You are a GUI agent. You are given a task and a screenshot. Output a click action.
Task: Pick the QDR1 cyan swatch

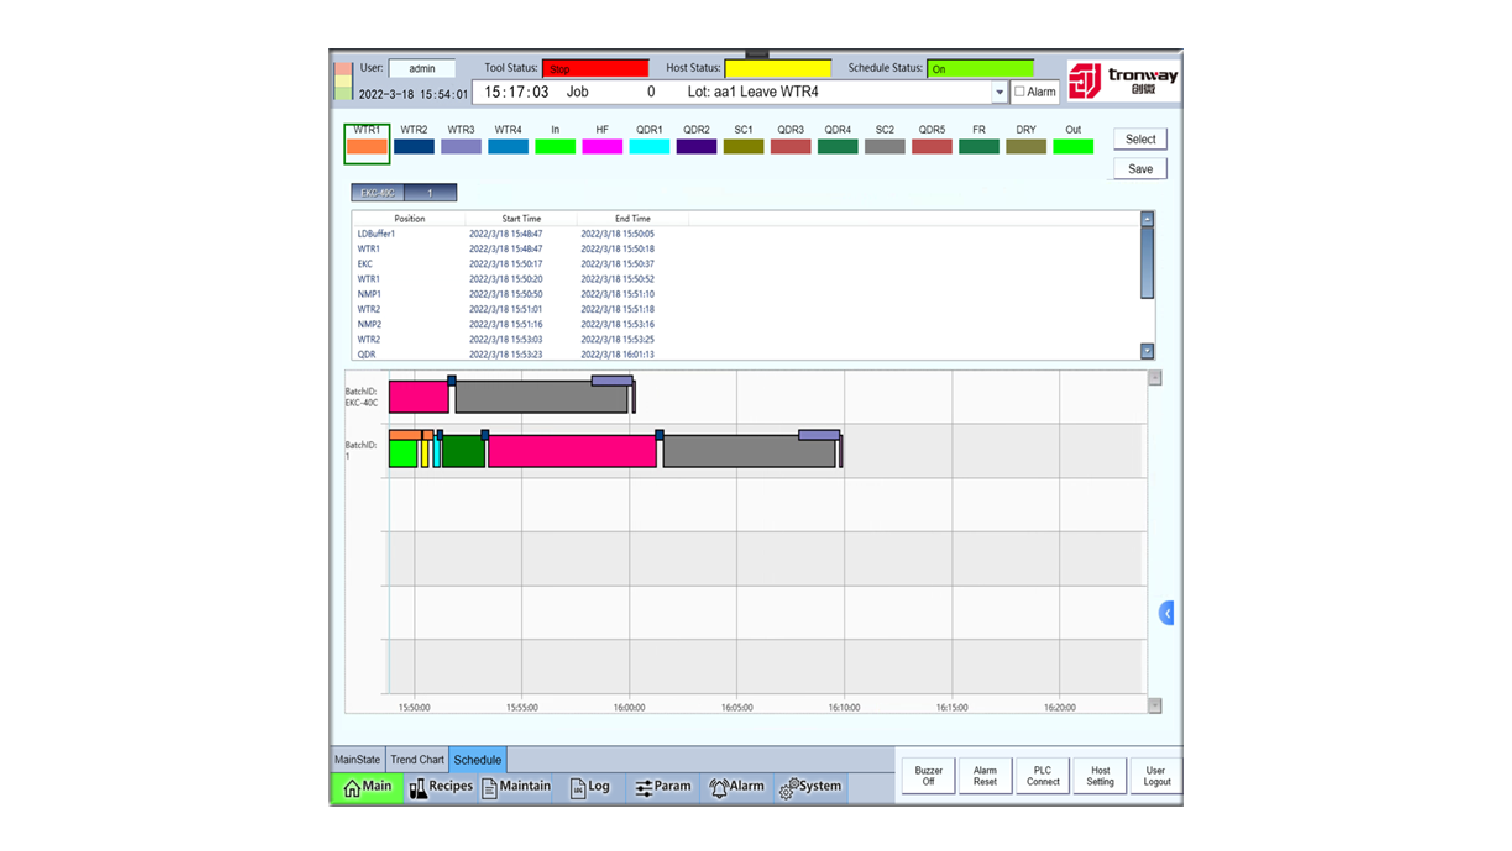click(x=649, y=147)
